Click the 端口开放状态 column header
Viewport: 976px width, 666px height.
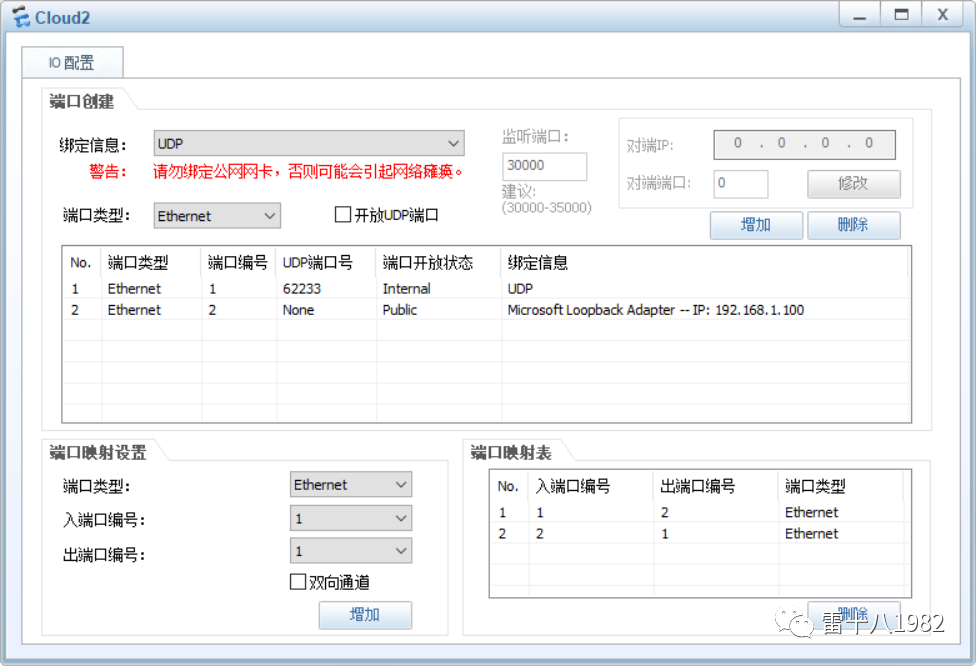pos(438,263)
